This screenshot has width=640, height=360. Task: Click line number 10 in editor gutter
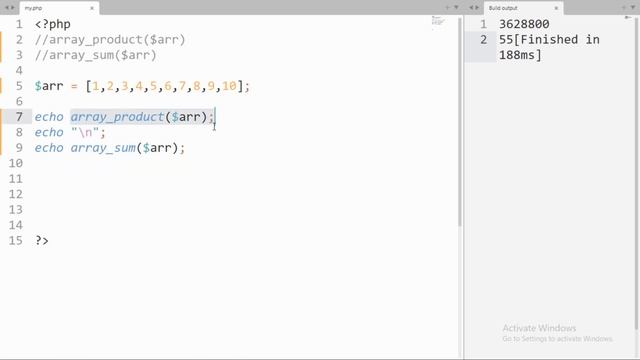click(16, 163)
